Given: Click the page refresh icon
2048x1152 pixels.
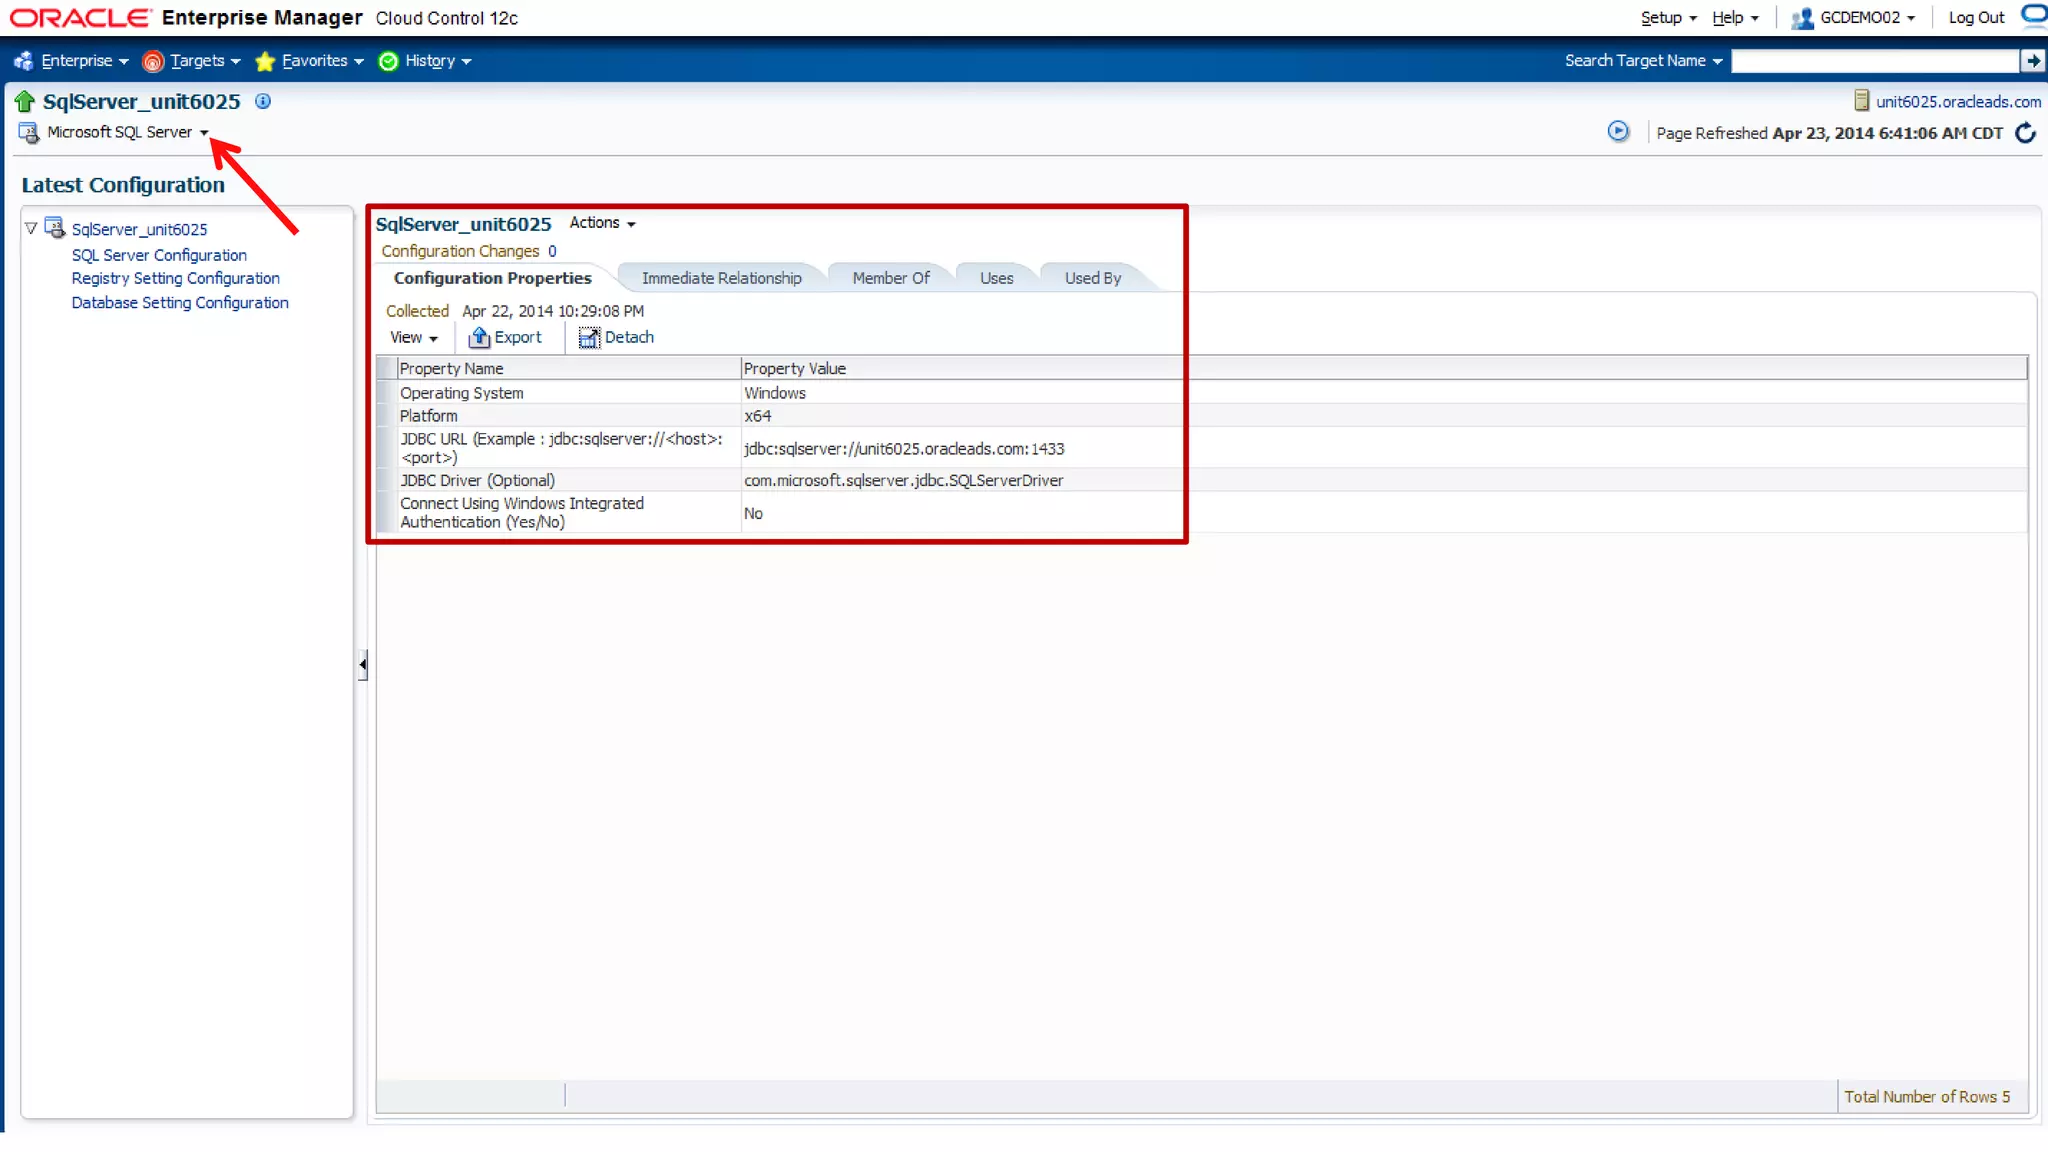Looking at the screenshot, I should click(x=2025, y=132).
